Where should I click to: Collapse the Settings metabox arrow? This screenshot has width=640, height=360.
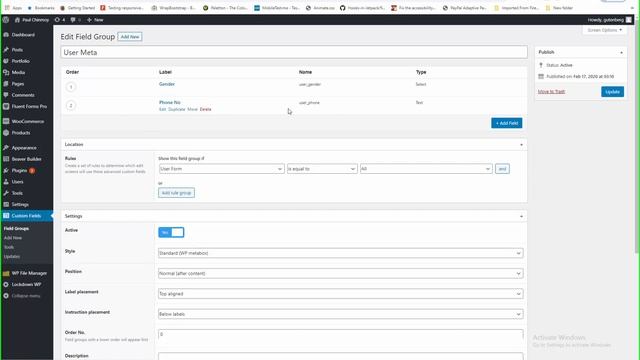click(521, 216)
